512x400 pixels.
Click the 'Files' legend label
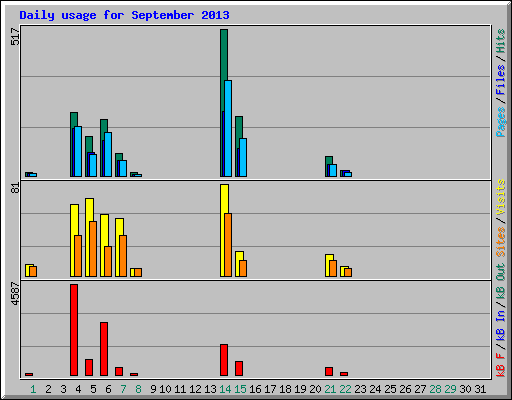pos(500,79)
